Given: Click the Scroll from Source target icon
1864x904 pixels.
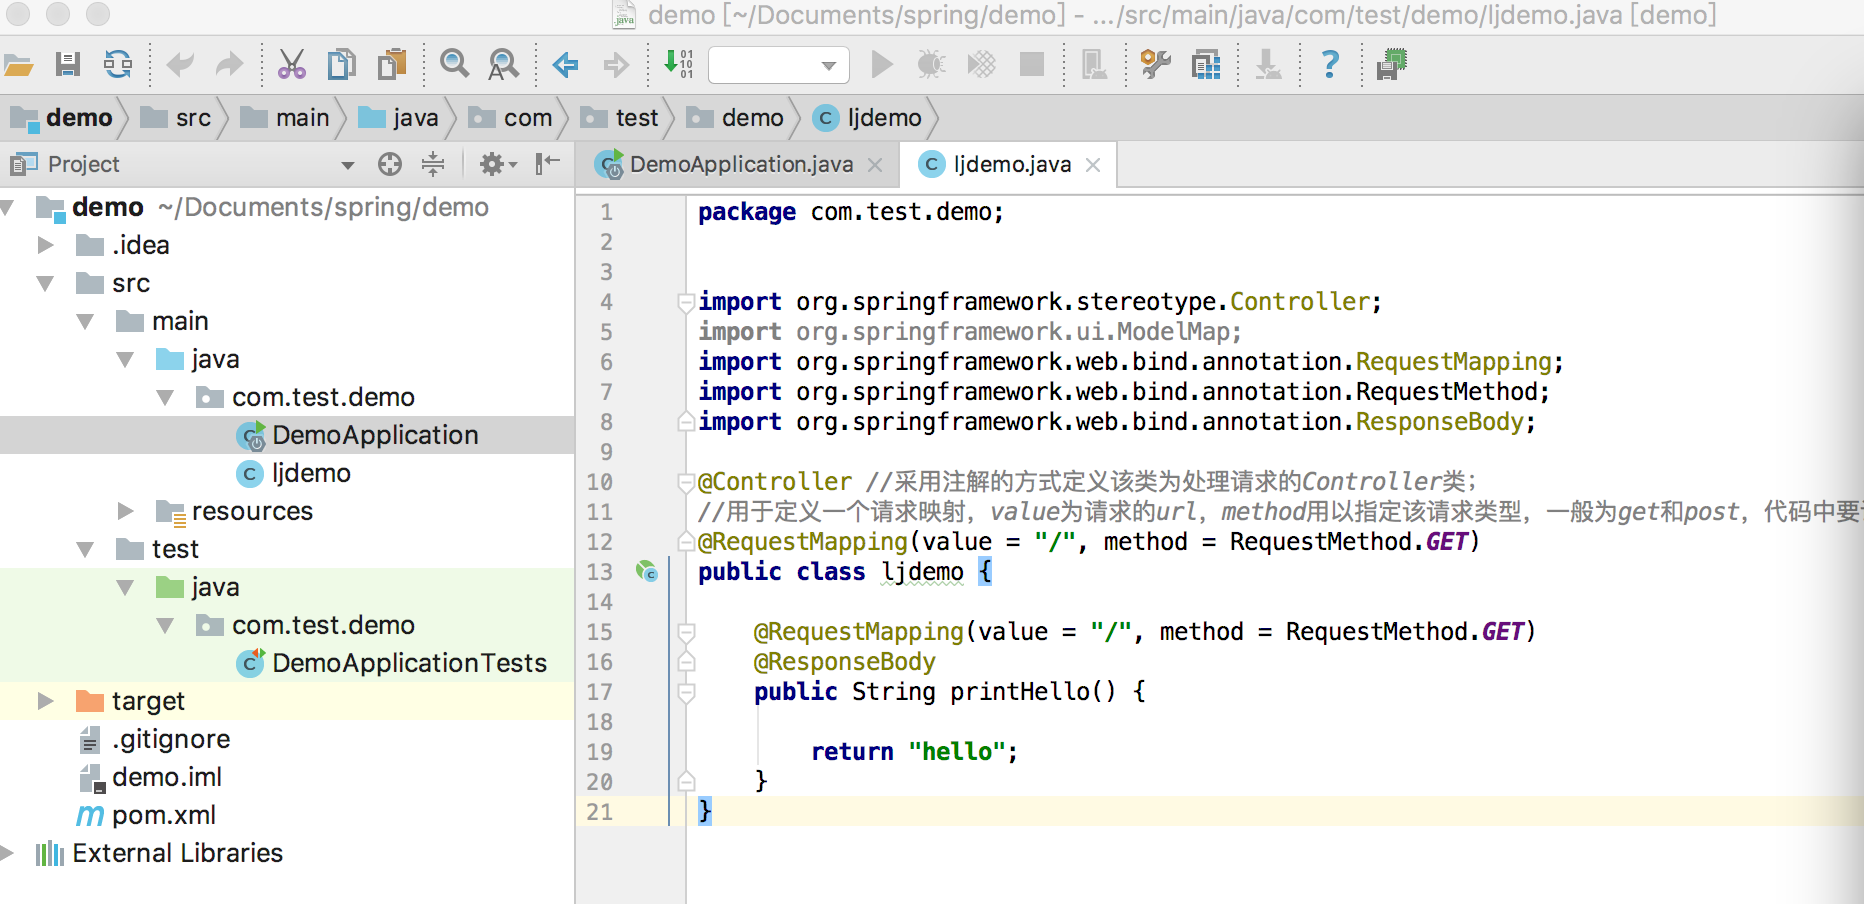Looking at the screenshot, I should pos(390,164).
